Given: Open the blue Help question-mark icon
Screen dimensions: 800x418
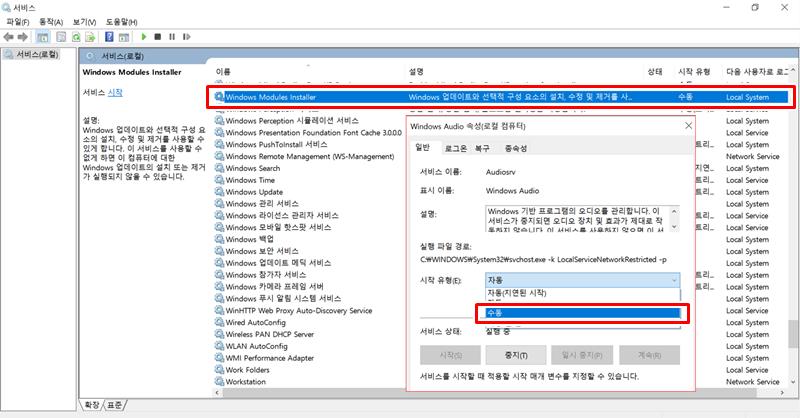Looking at the screenshot, I should pos(109,37).
